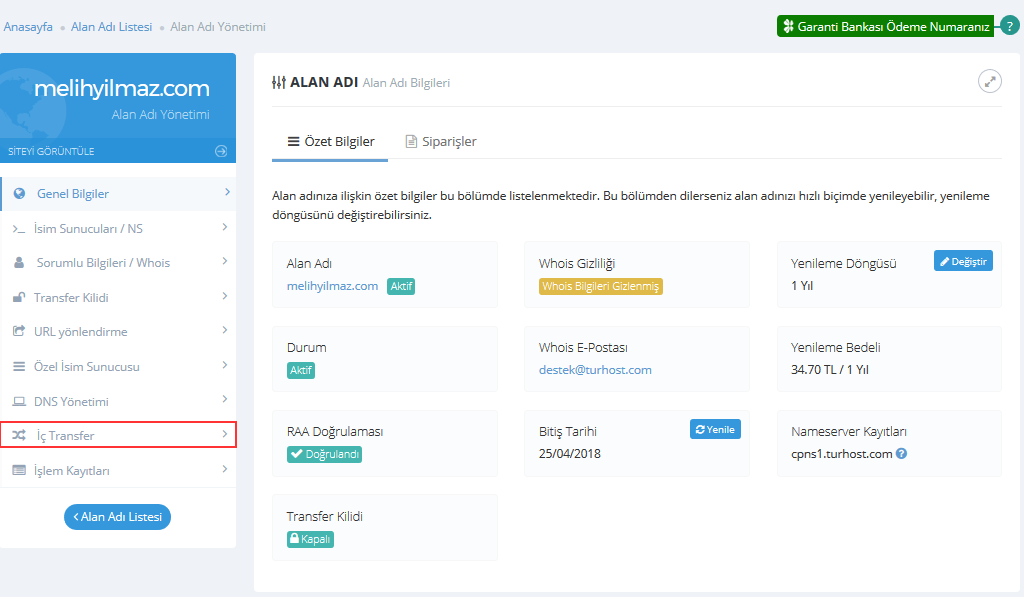
Task: Expand the URL yönlendirme menu arrow
Action: [x=226, y=332]
